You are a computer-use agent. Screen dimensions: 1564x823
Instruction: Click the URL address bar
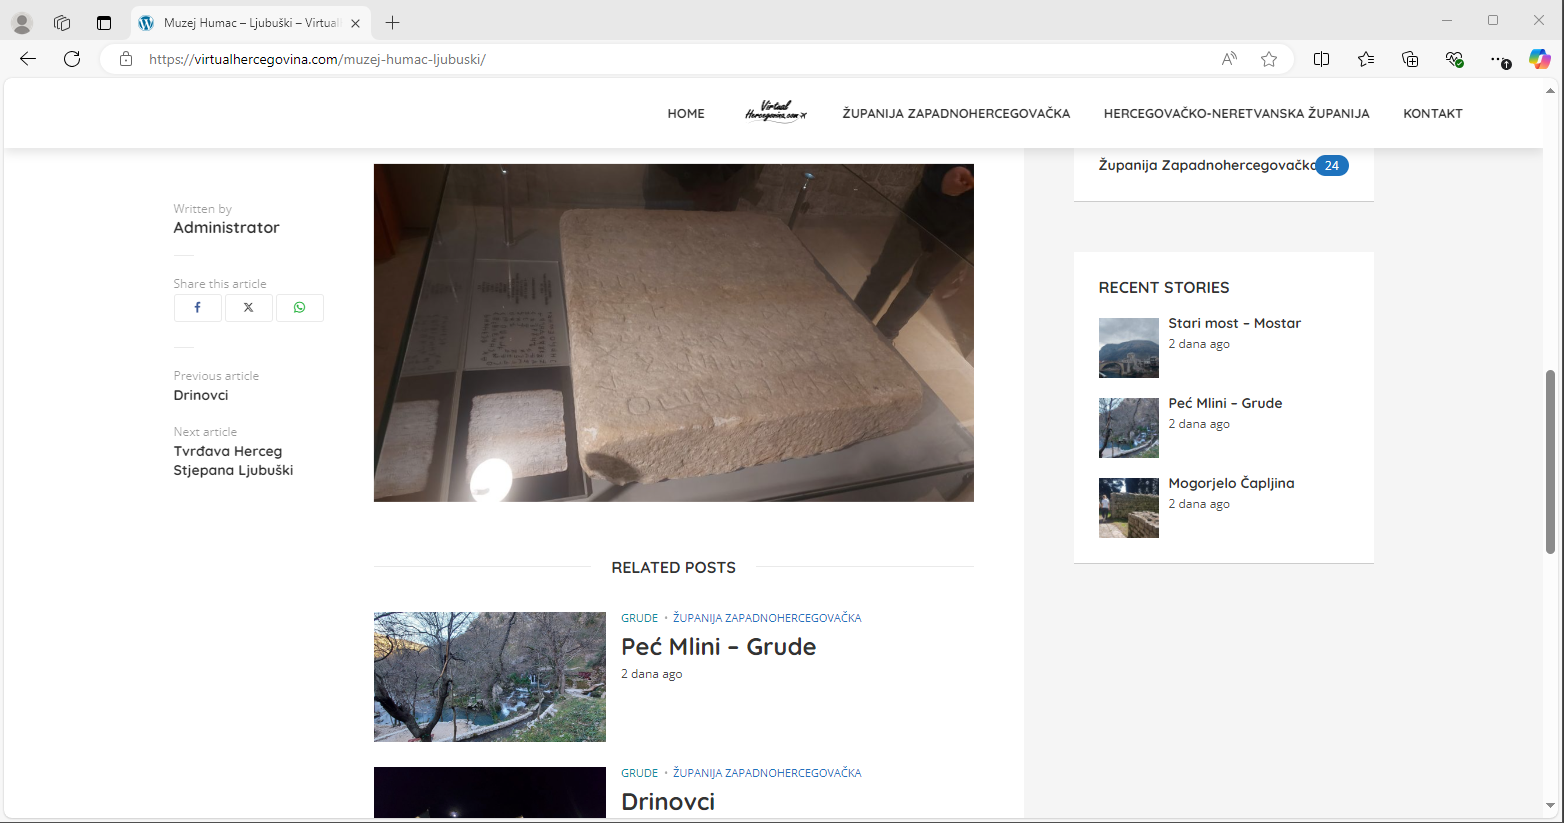click(x=660, y=59)
